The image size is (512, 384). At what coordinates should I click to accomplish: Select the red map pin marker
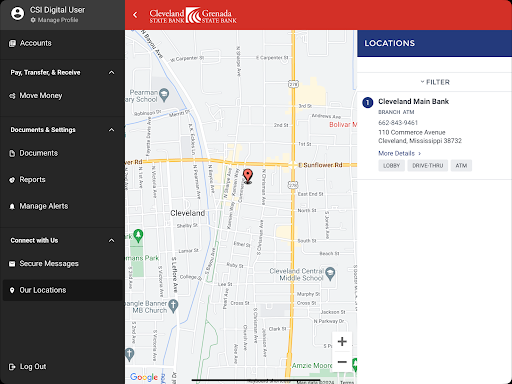[248, 176]
